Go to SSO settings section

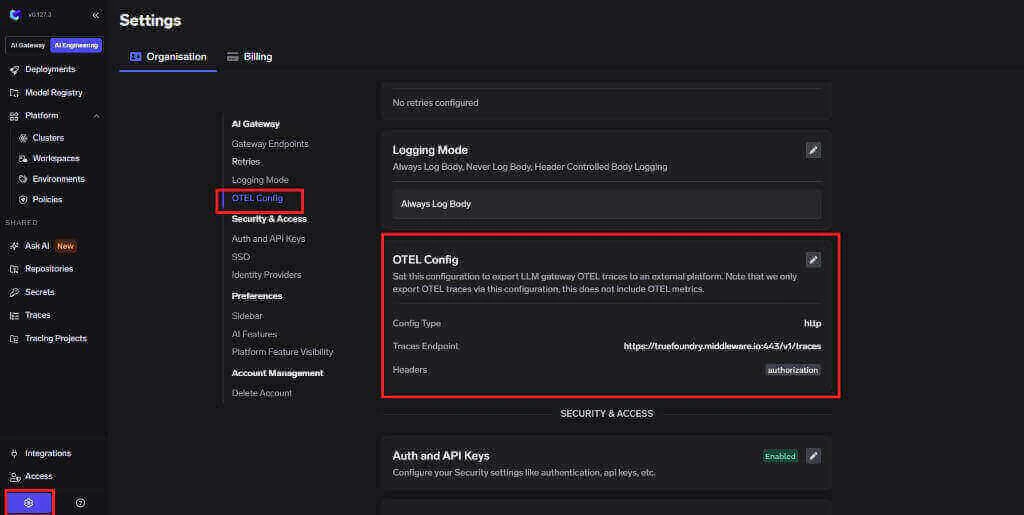[x=241, y=257]
